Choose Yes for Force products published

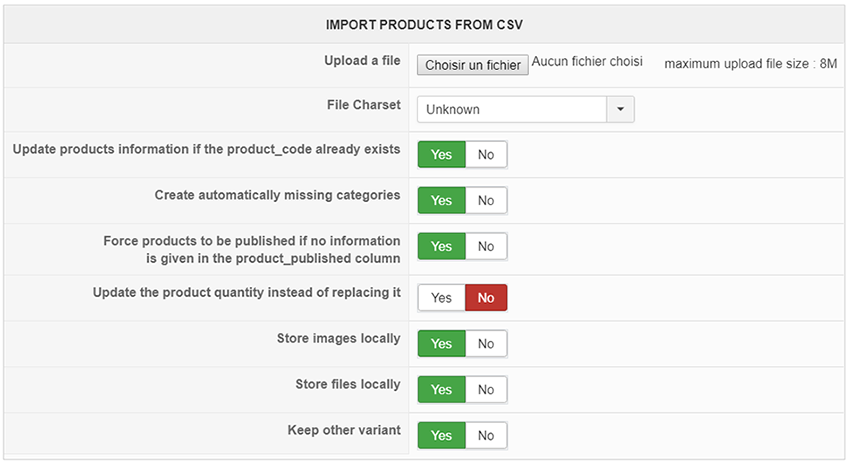(441, 247)
